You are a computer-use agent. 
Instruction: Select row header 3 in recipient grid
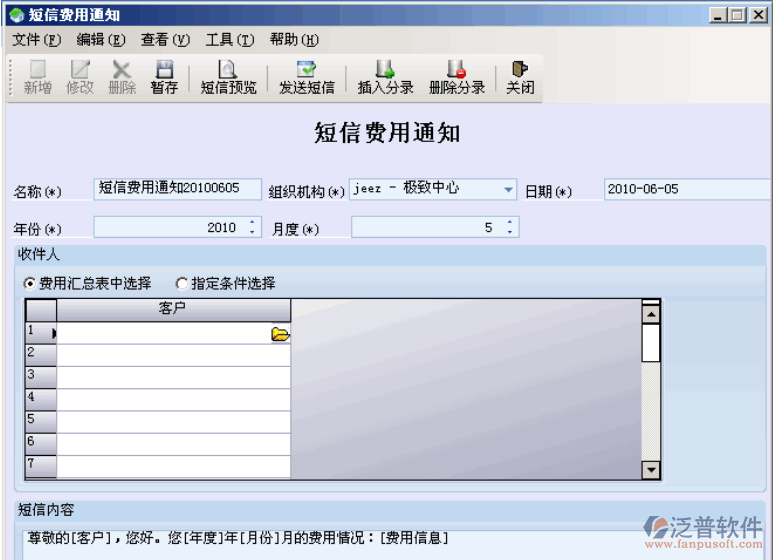(41, 377)
